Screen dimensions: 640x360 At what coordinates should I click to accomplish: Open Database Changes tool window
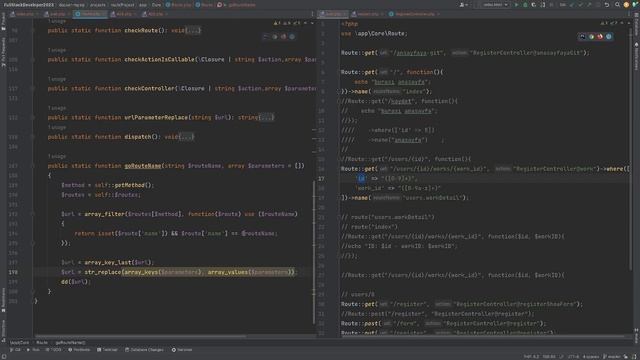point(144,350)
